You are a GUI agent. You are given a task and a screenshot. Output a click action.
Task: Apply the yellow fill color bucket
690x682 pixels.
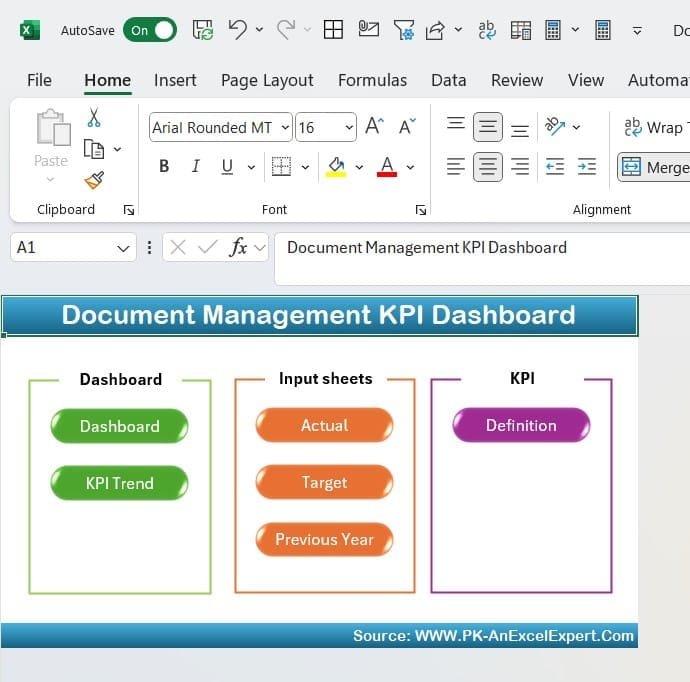336,167
